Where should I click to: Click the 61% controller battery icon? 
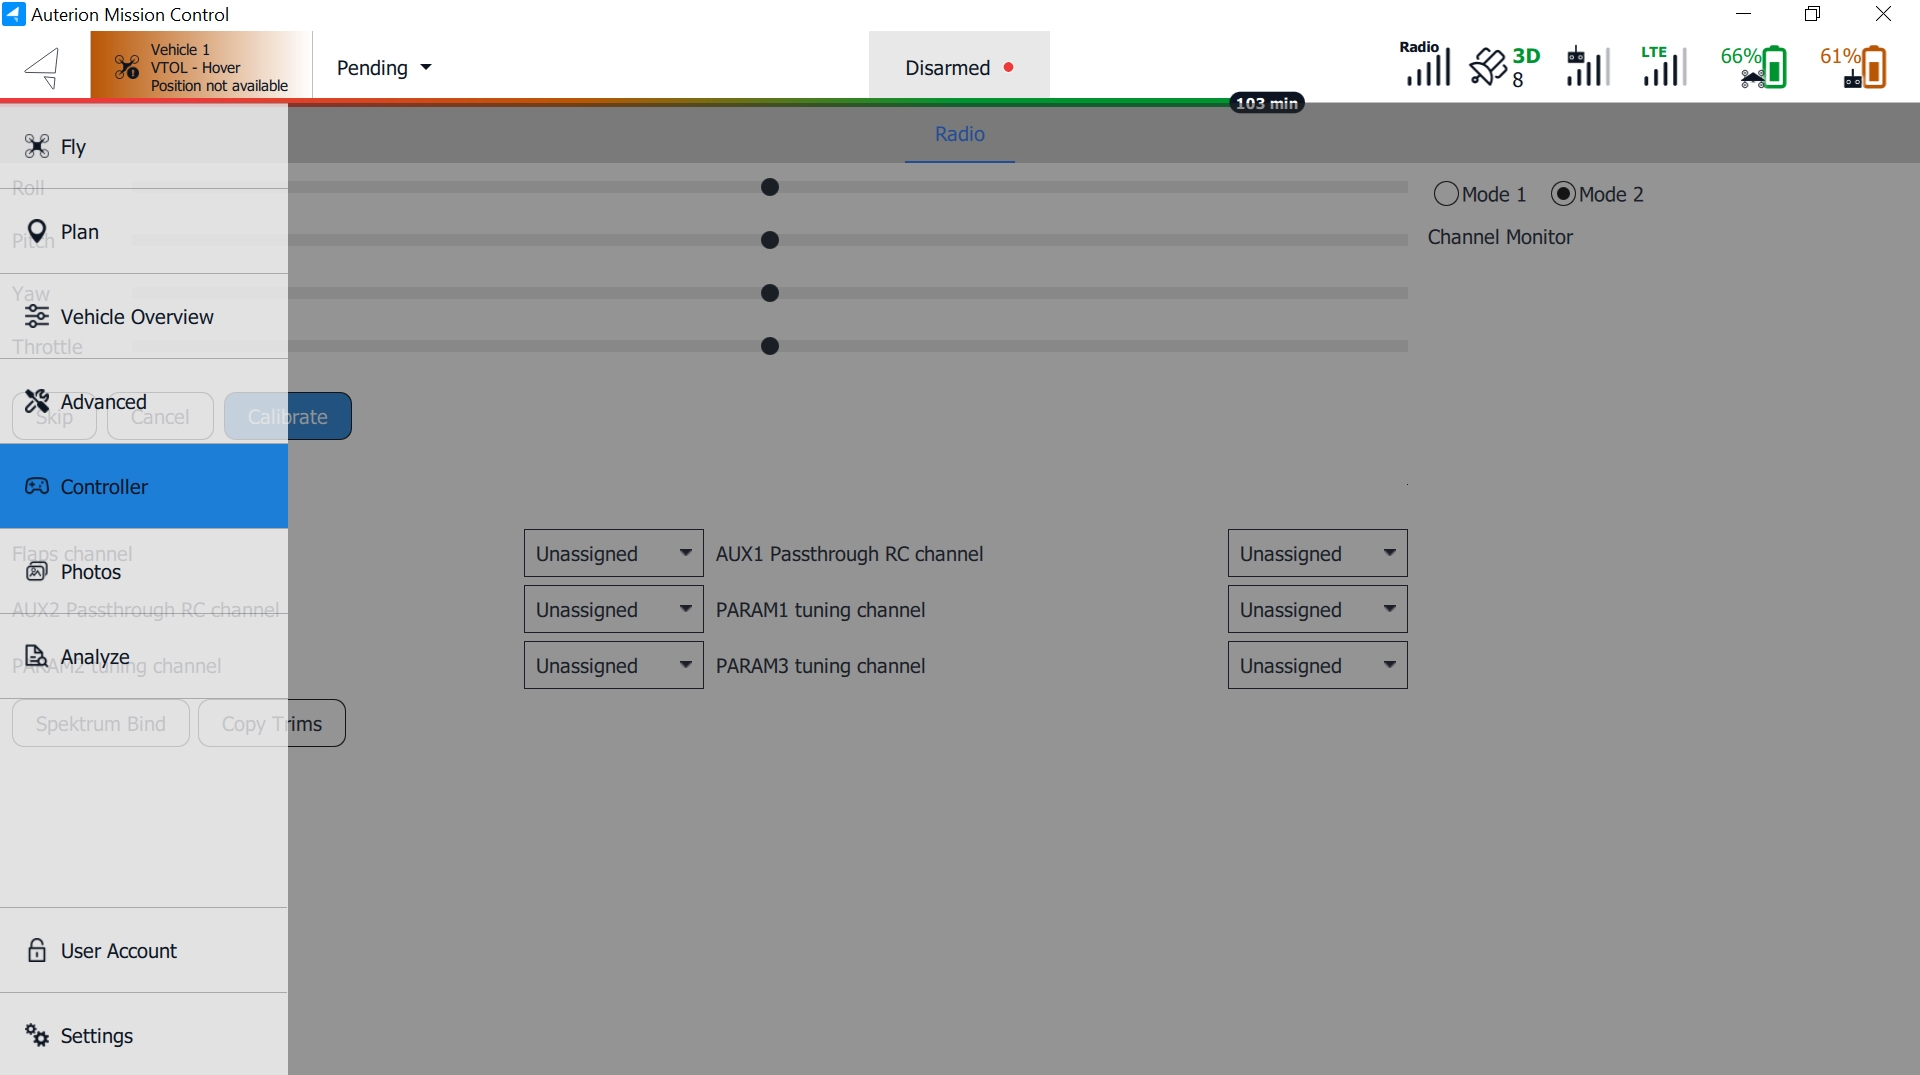[x=1853, y=67]
